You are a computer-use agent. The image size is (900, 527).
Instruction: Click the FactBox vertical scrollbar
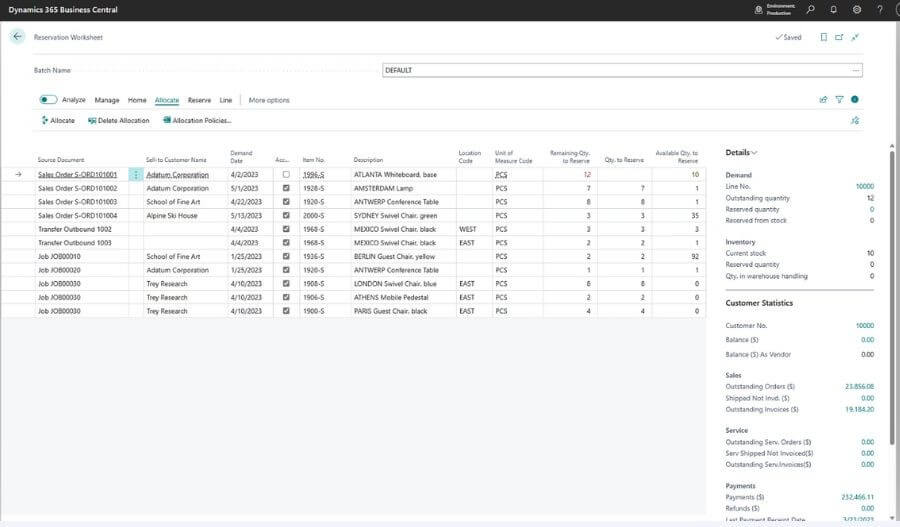891,296
